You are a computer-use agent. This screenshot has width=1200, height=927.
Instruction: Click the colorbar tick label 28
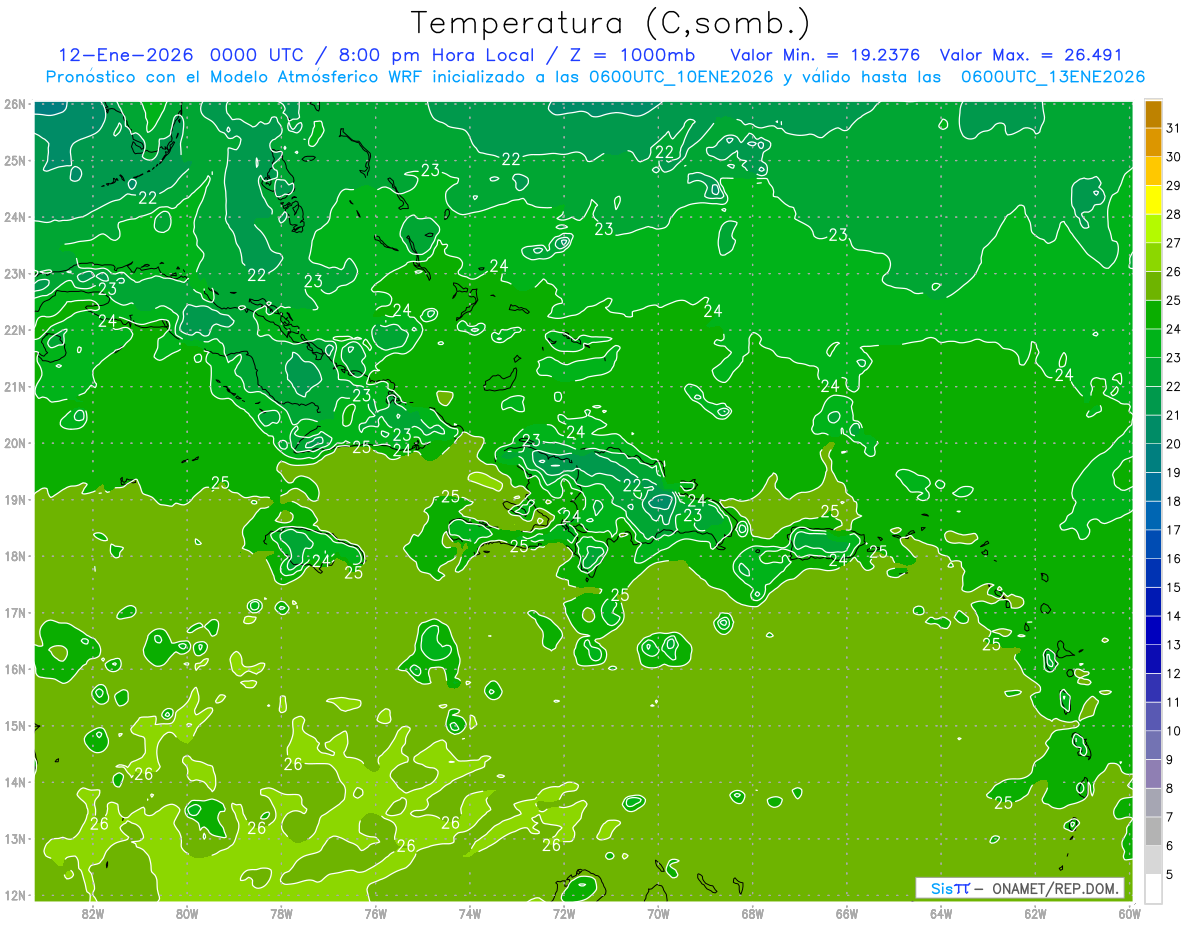pos(1173,214)
